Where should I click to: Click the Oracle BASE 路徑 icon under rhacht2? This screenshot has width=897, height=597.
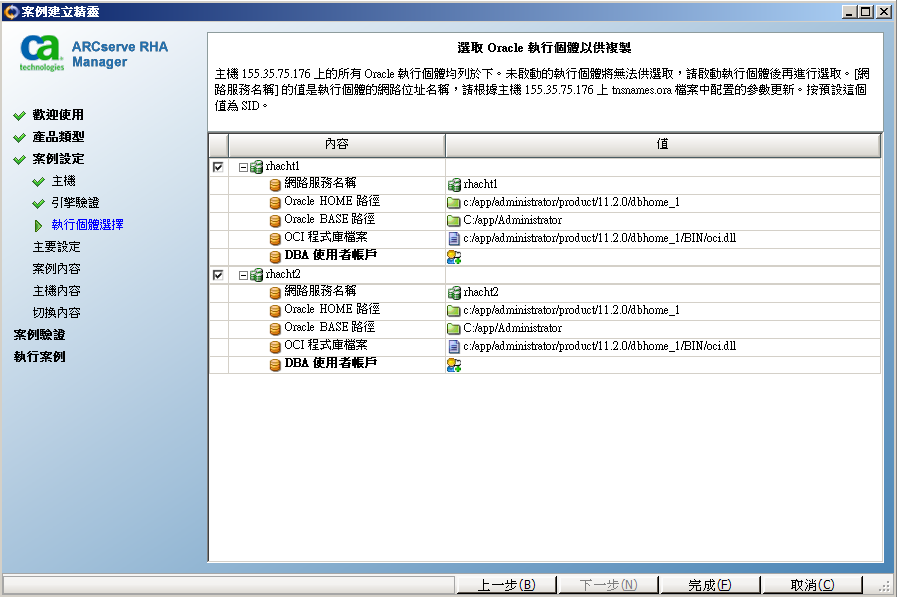(275, 328)
